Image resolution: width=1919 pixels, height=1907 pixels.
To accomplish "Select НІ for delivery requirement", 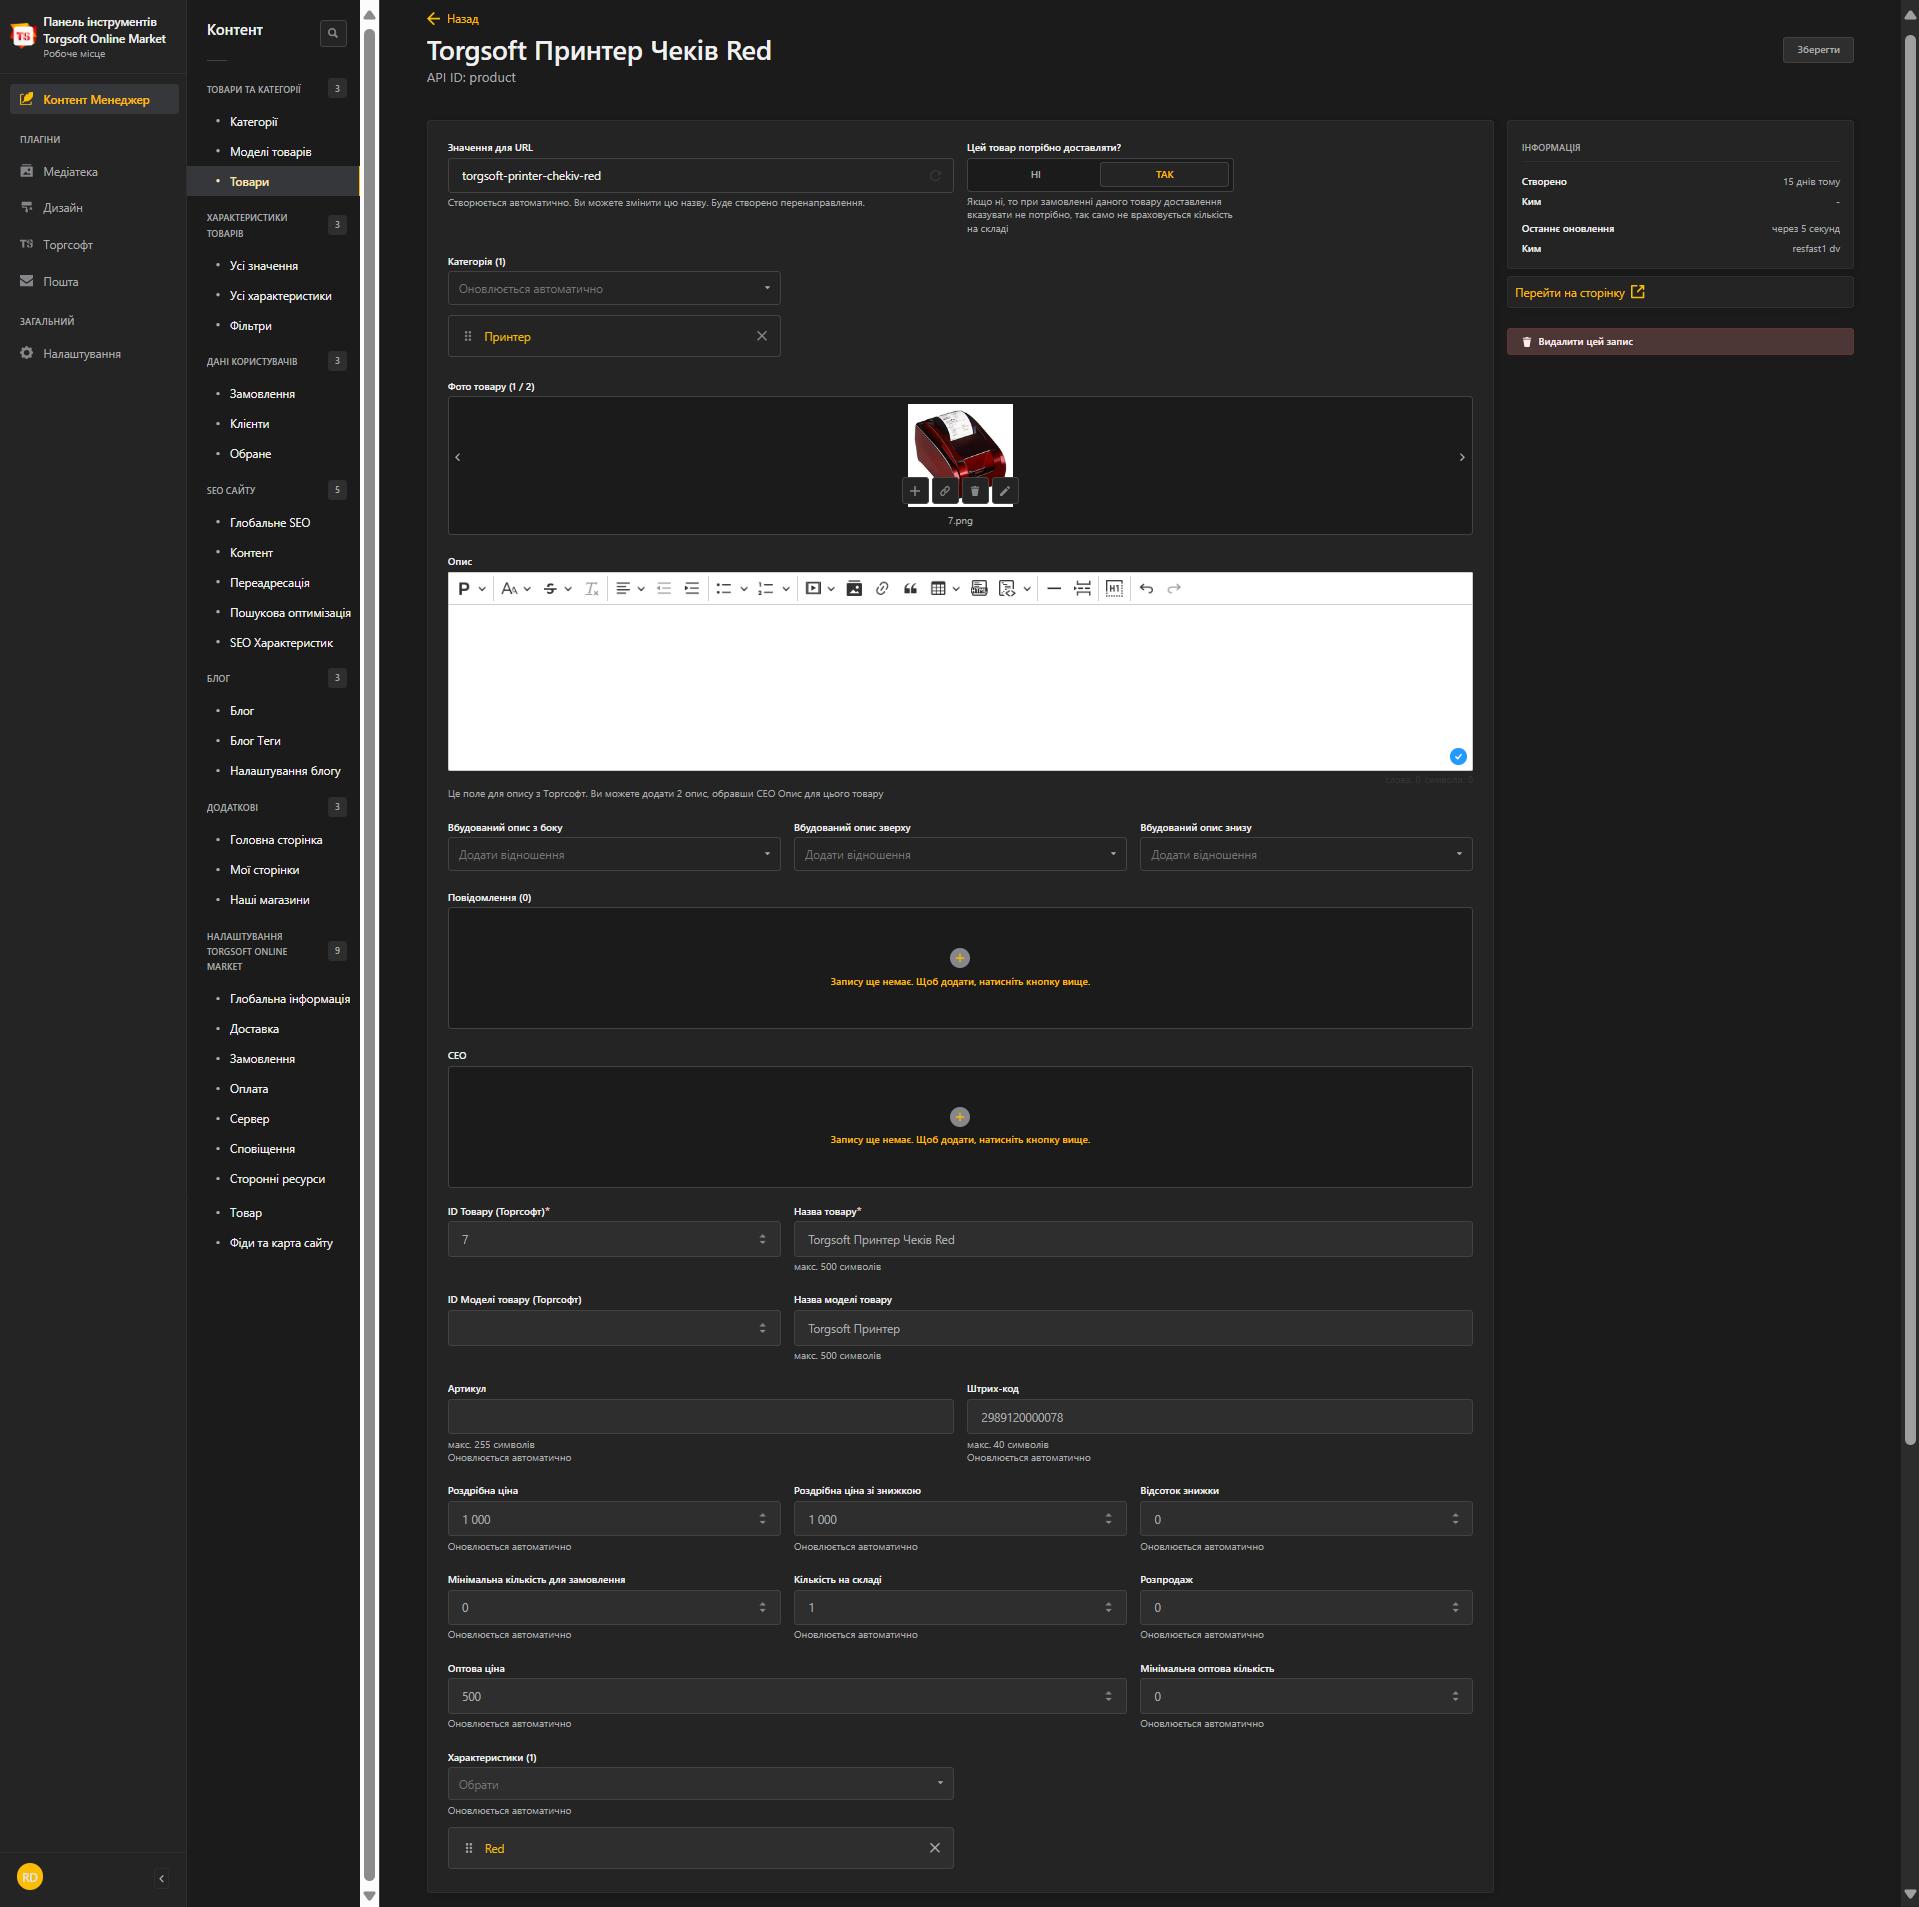I will click(1035, 175).
